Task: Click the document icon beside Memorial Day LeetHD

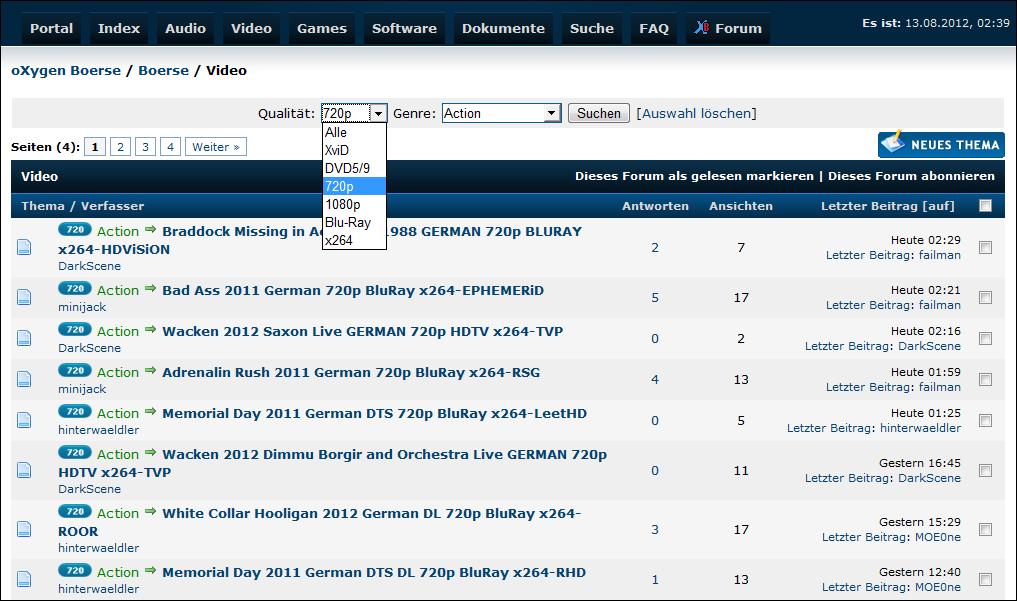Action: (x=24, y=421)
